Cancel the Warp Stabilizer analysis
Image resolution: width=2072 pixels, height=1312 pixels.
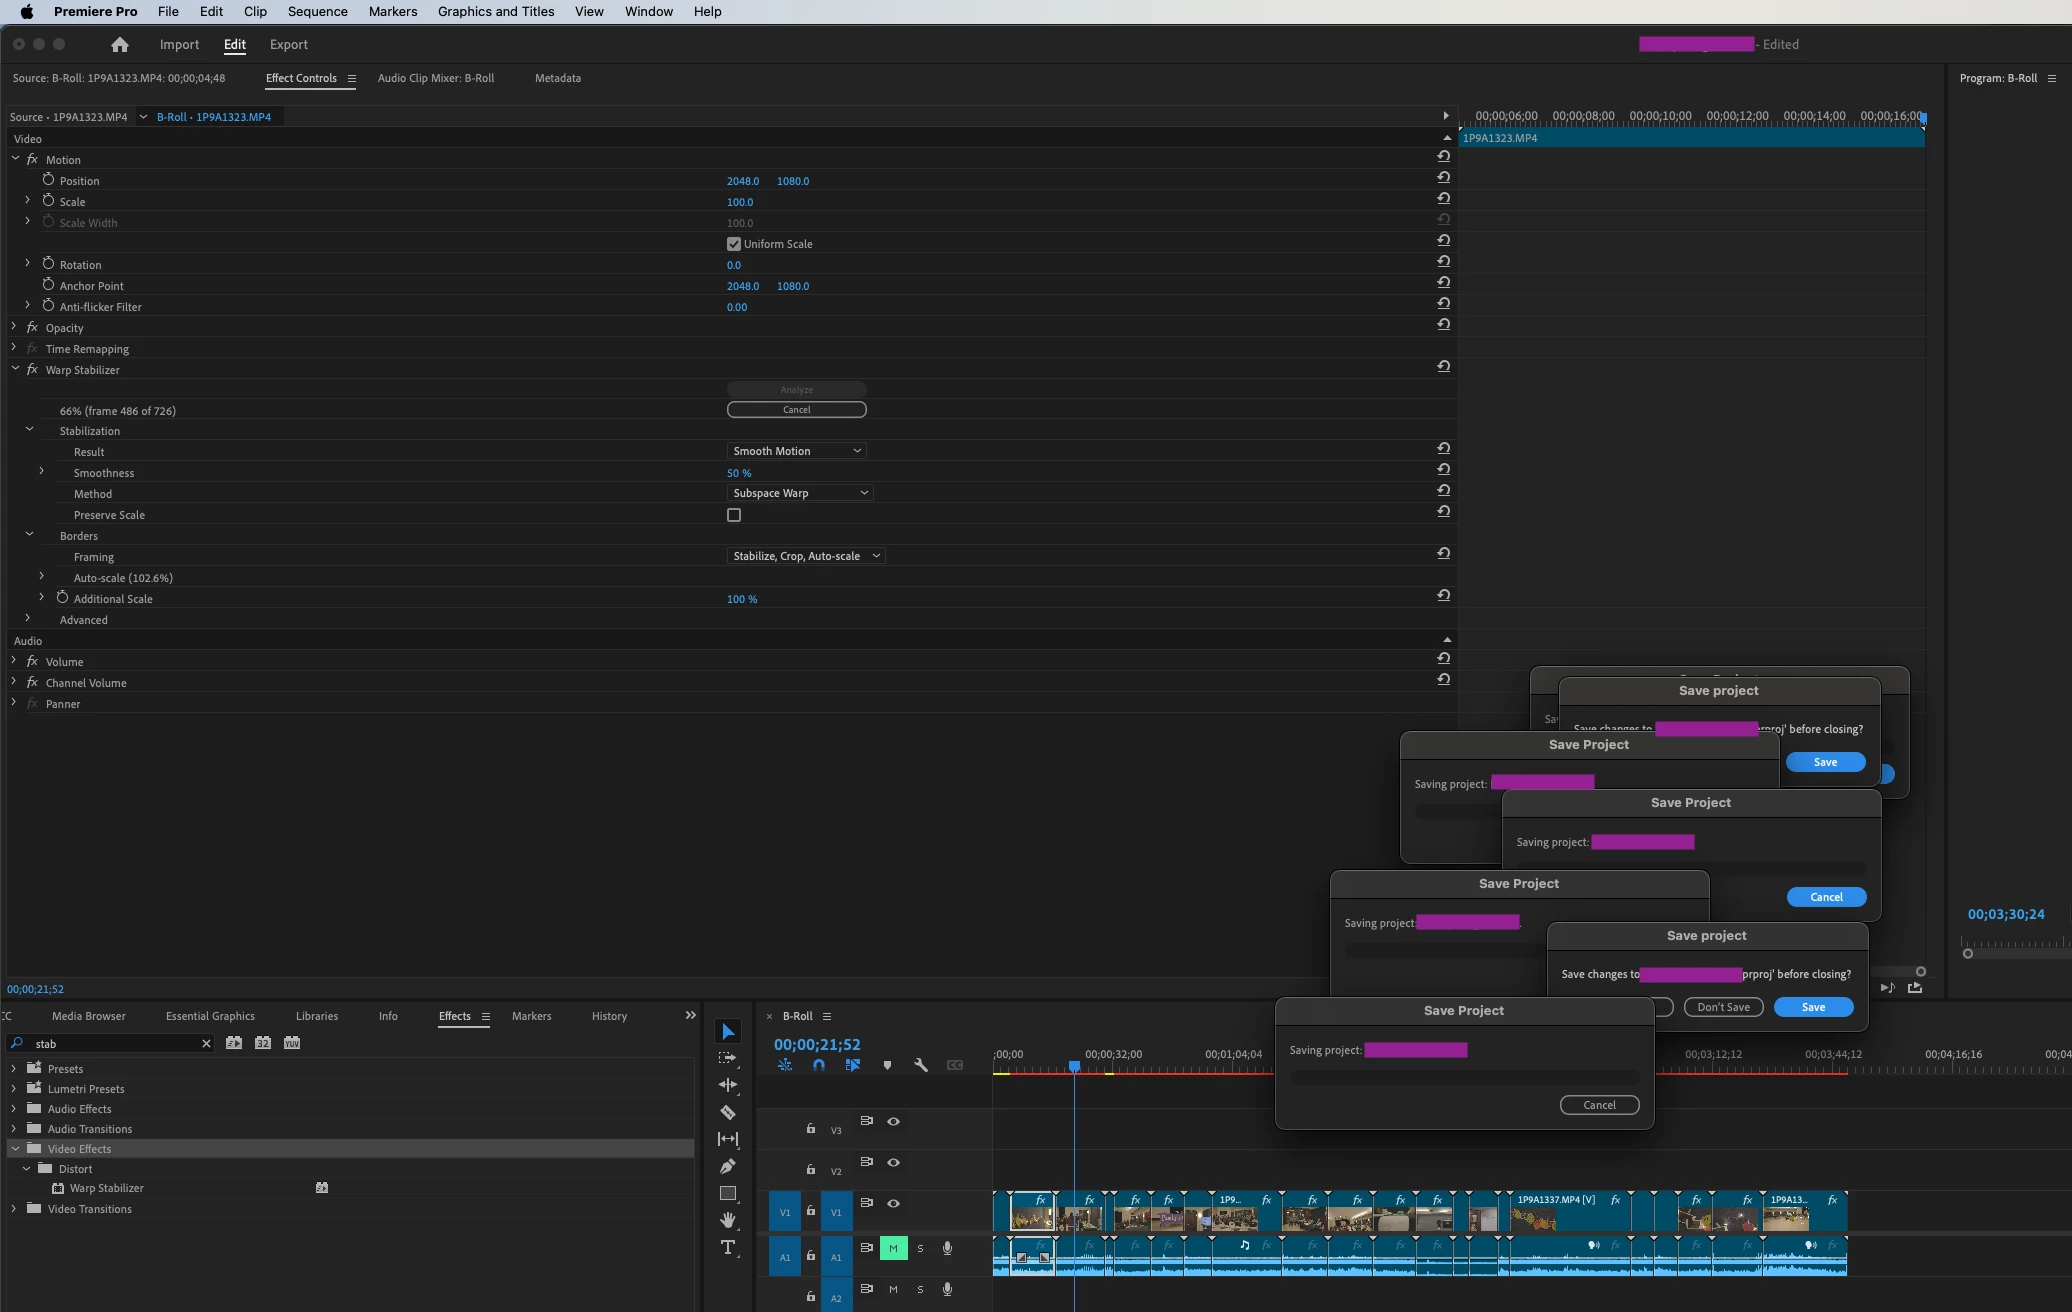(x=796, y=410)
